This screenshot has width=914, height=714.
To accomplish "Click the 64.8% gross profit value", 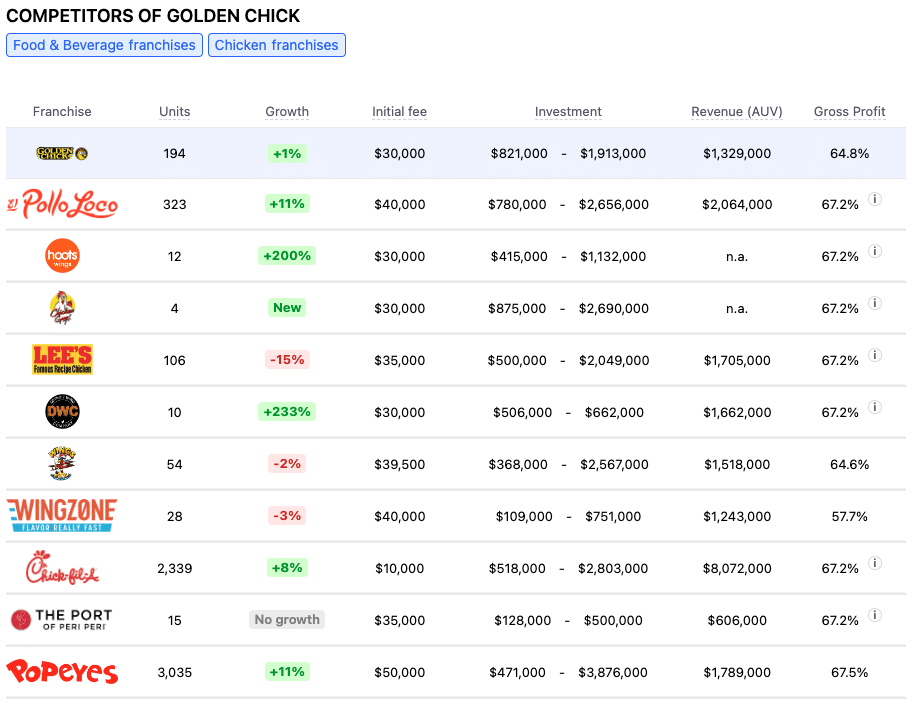I will tap(849, 153).
